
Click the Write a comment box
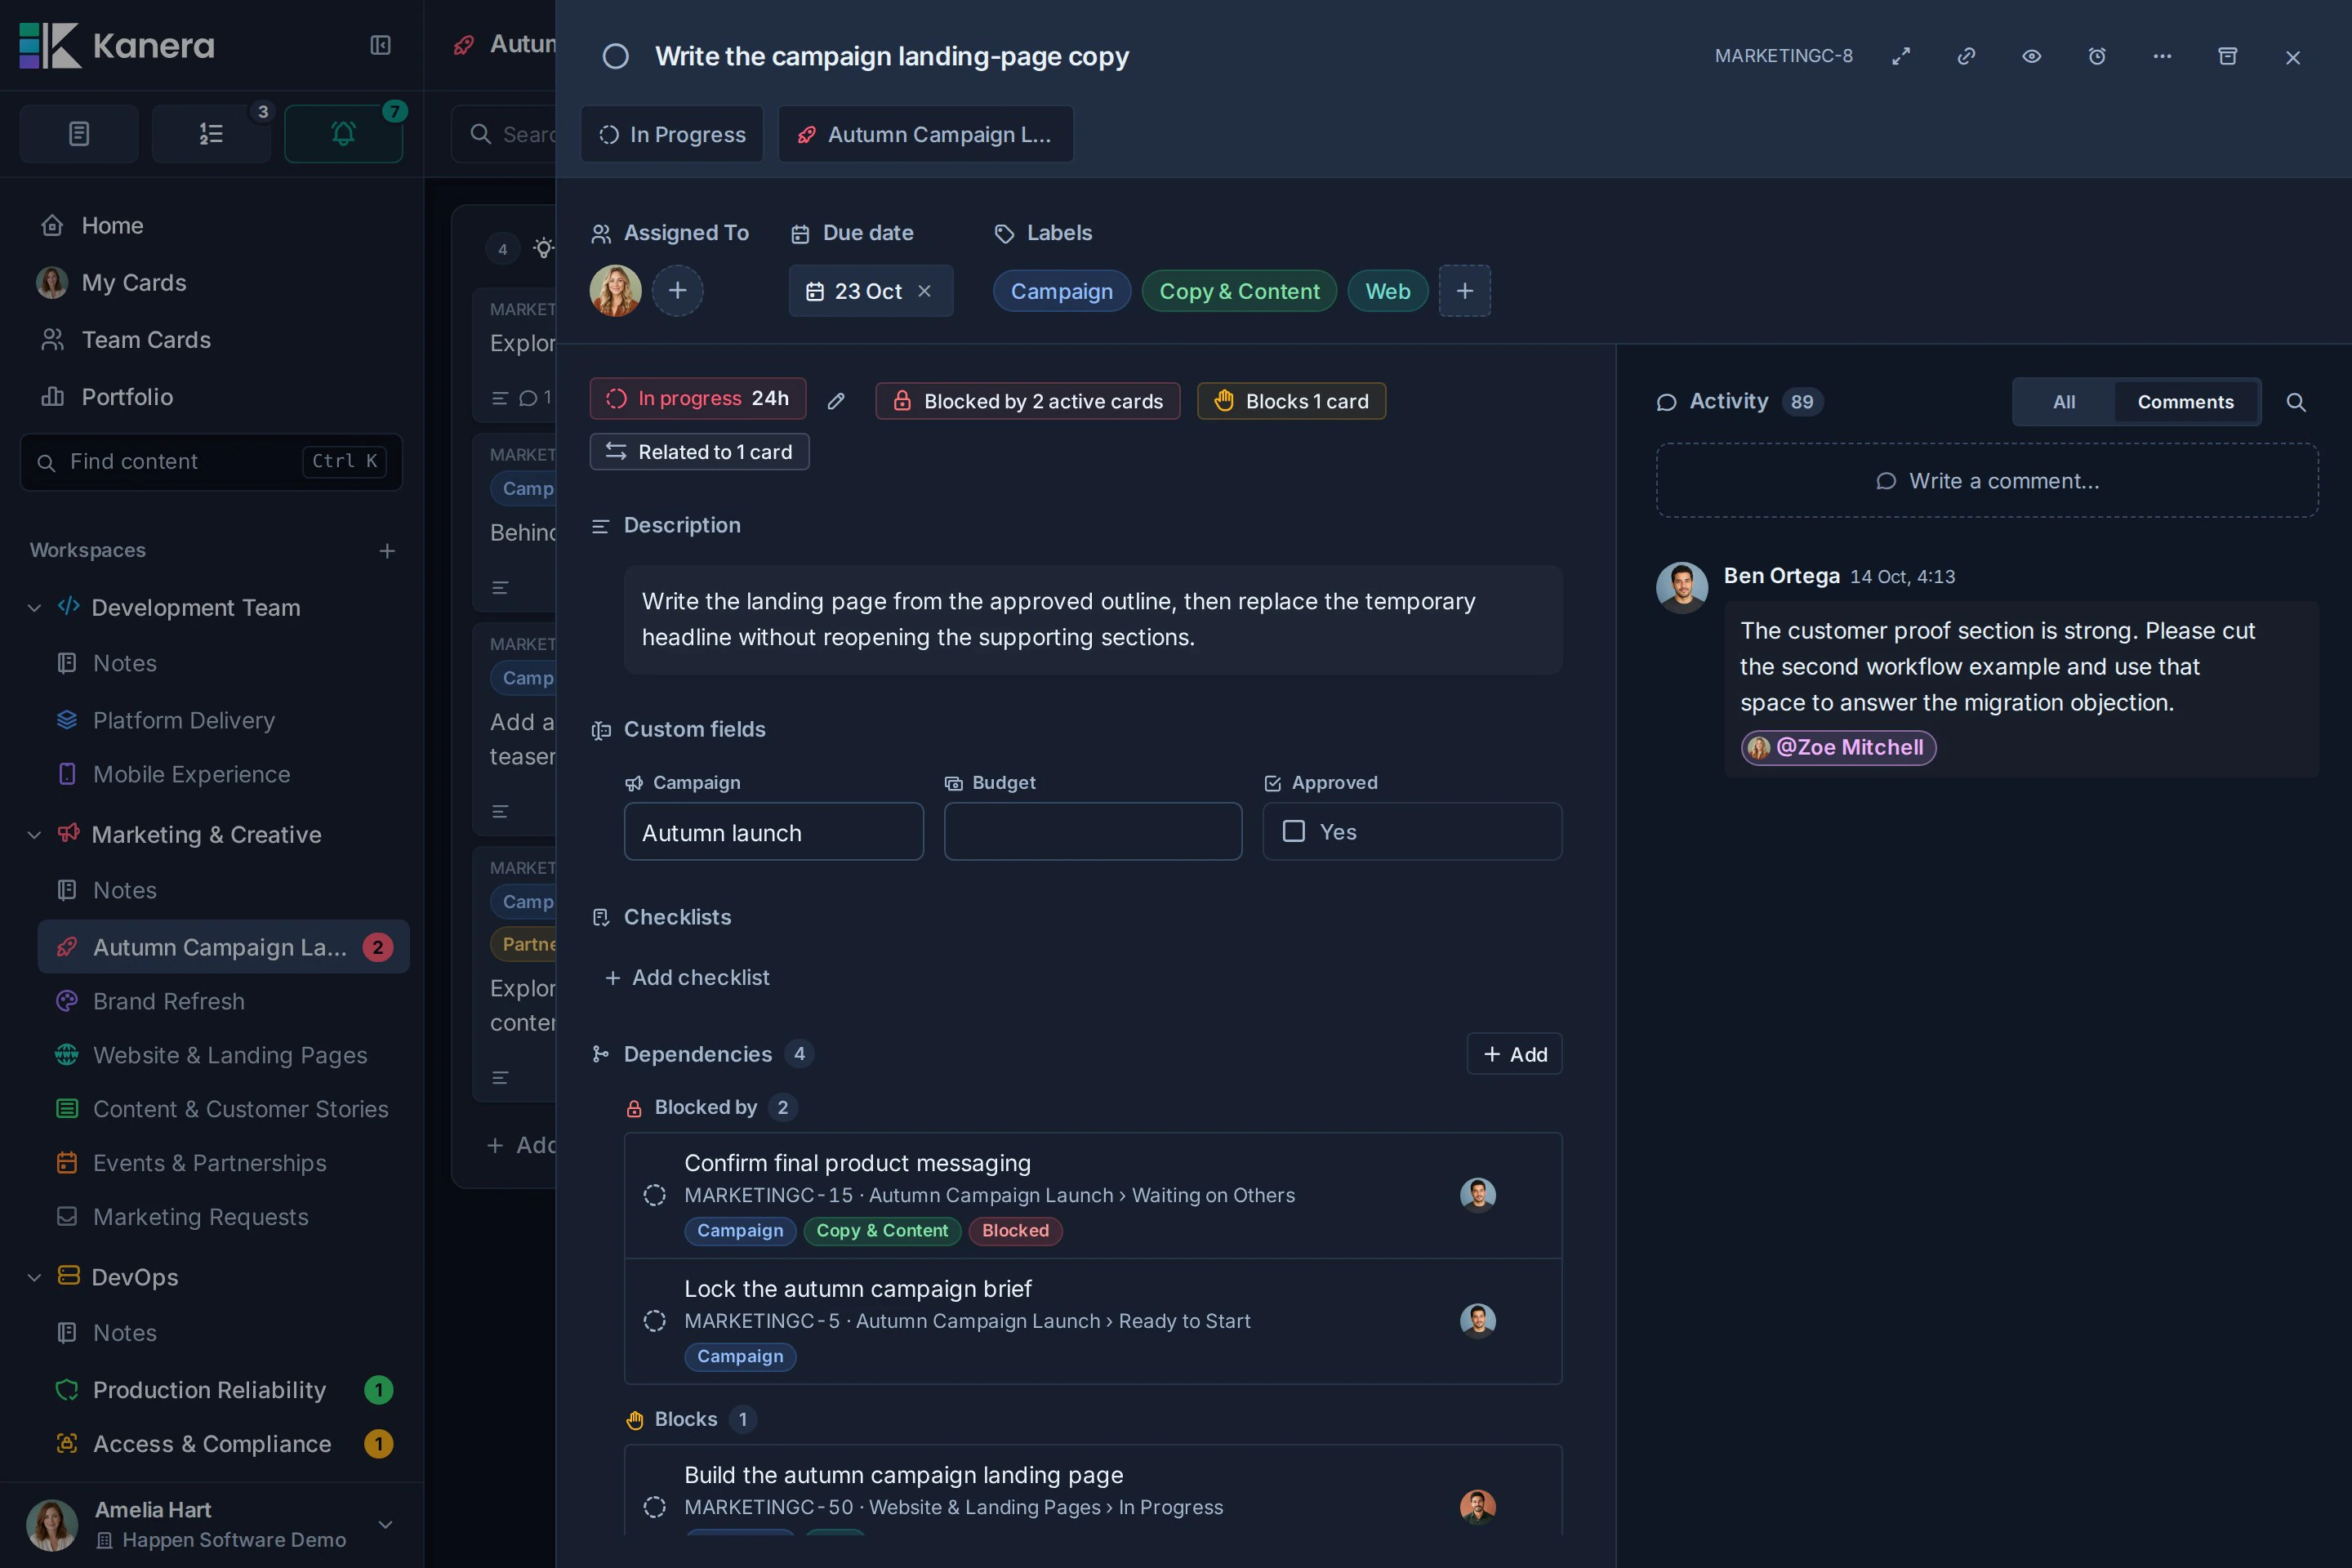point(1987,481)
